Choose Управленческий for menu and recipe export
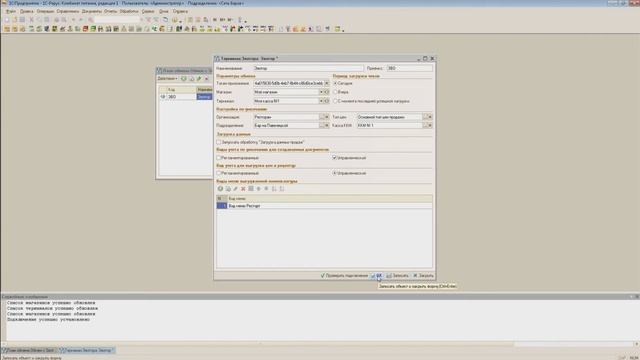 click(335, 173)
